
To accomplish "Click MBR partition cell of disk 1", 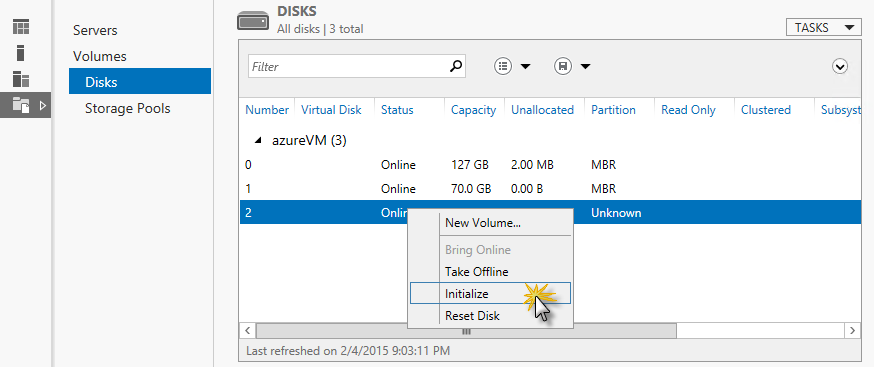I will pos(603,189).
